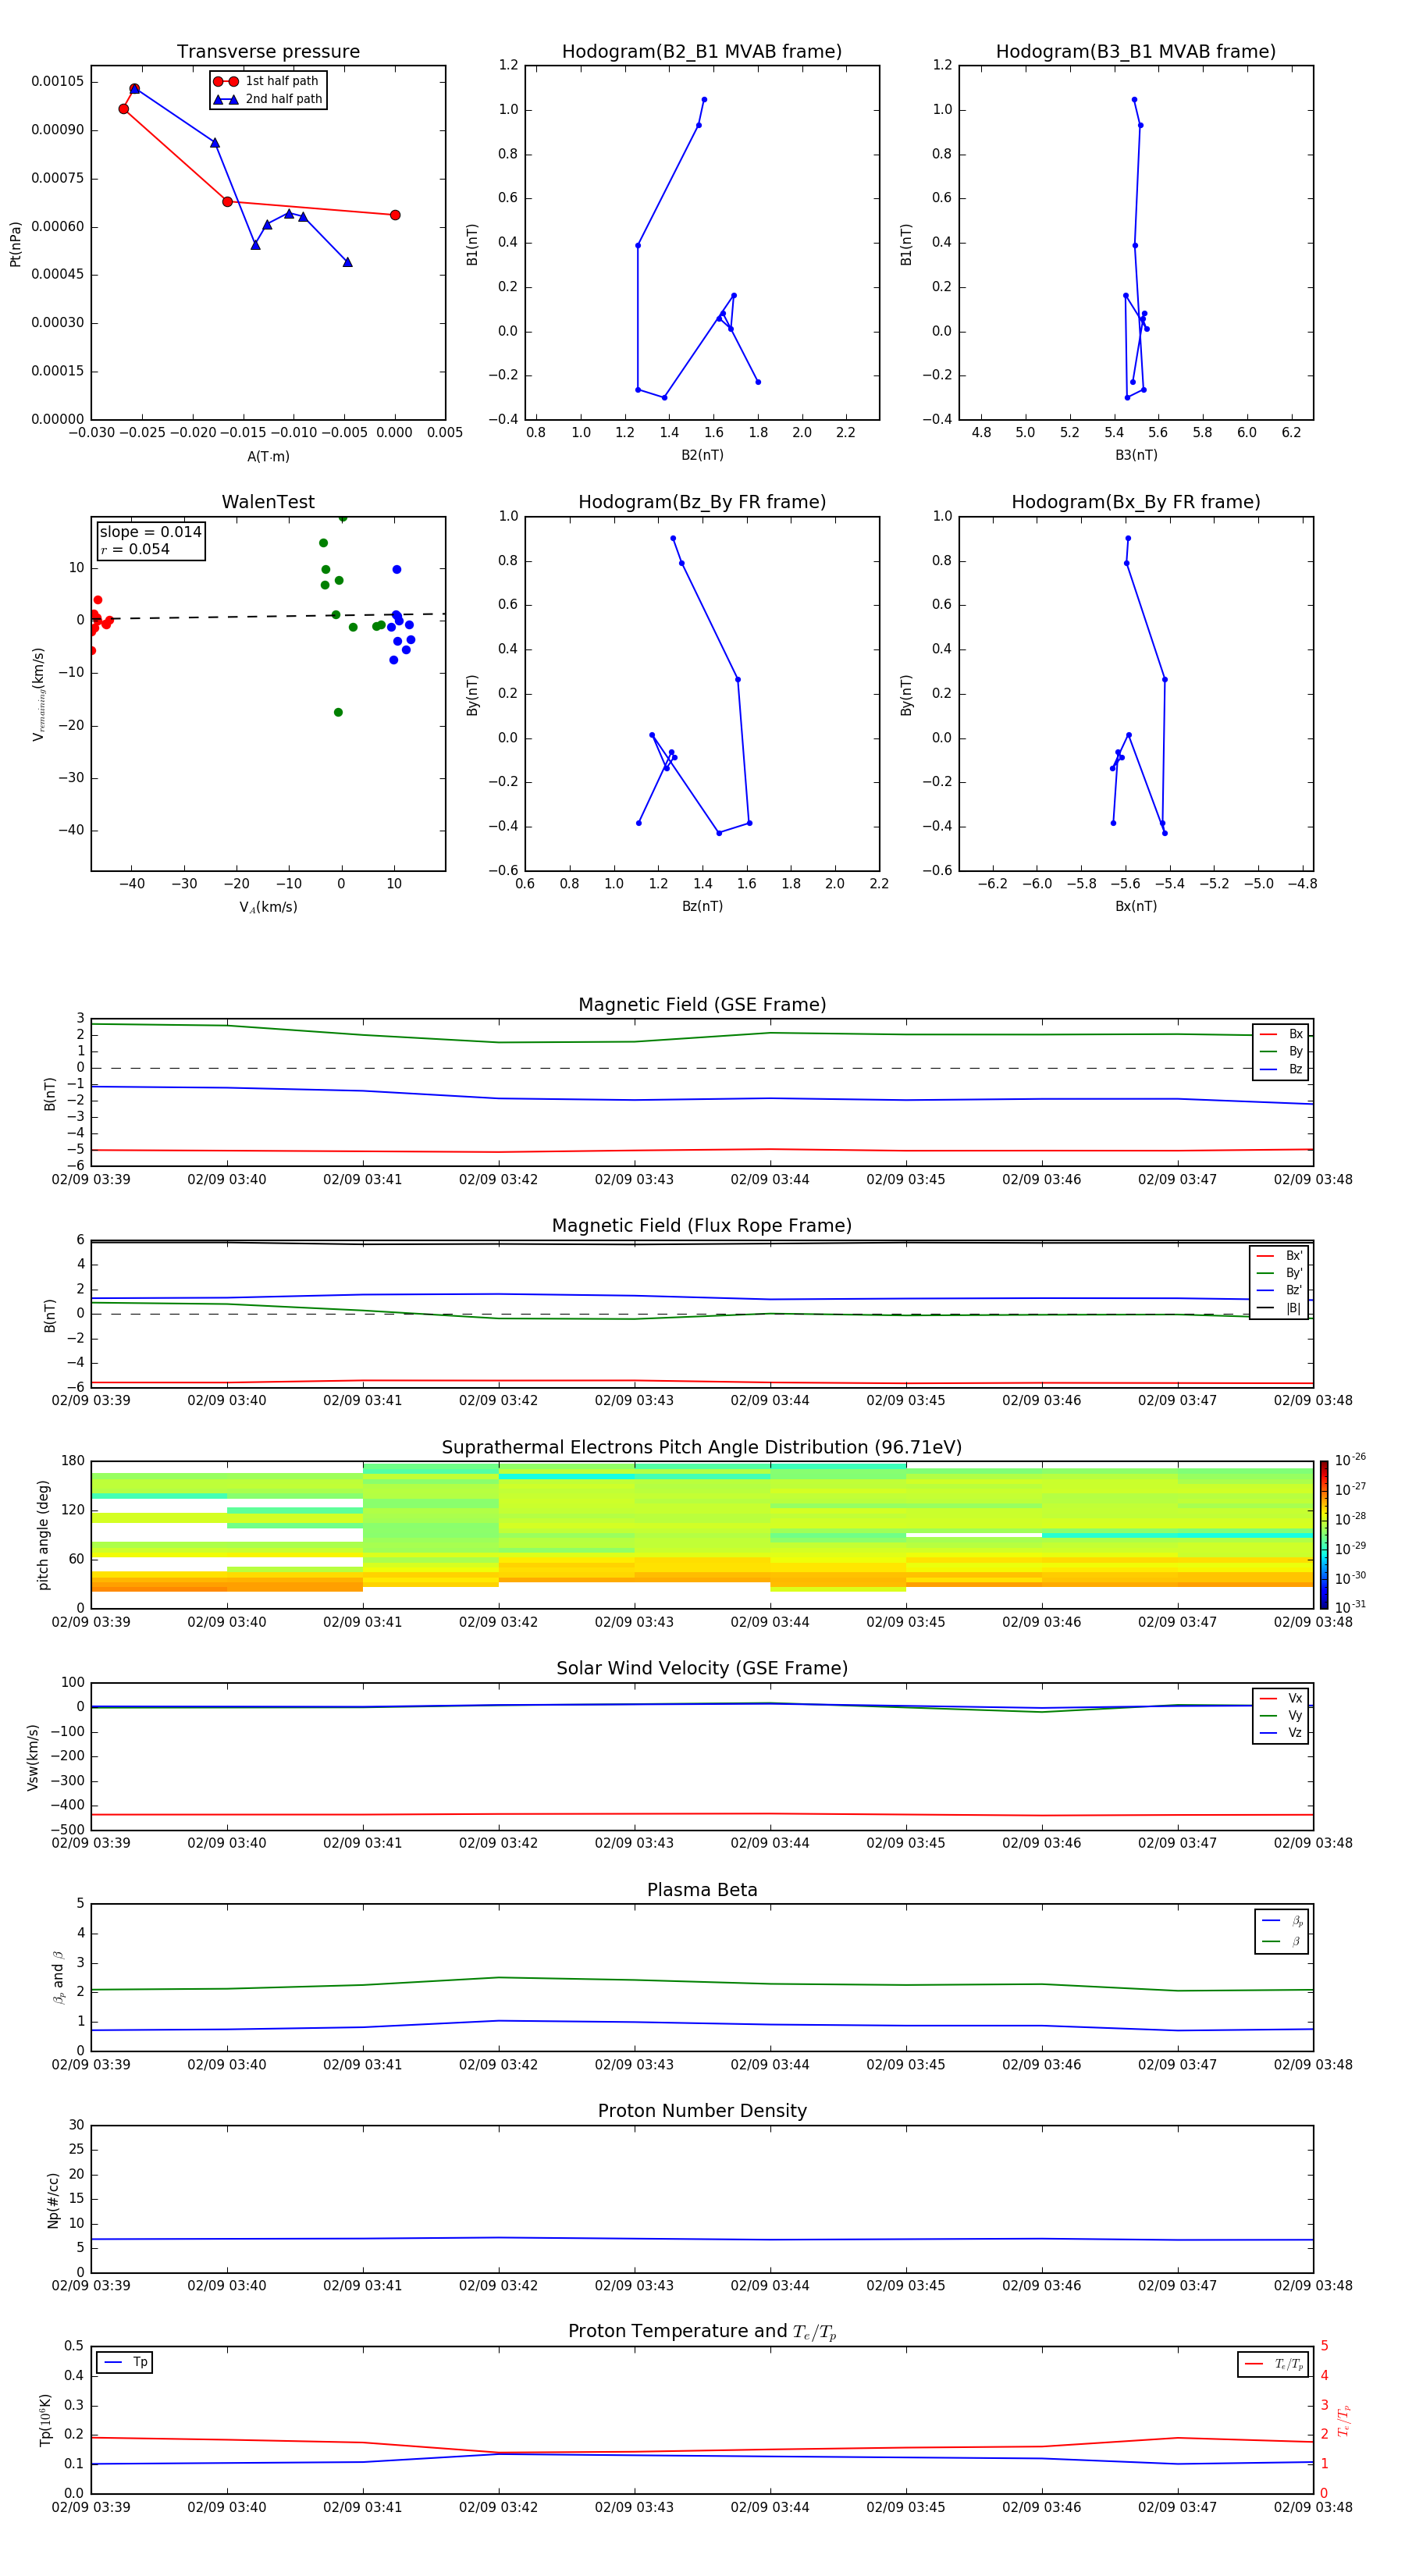Select Bz in the GSE magnetic field legend
The height and width of the screenshot is (2576, 1405).
click(x=1281, y=1069)
